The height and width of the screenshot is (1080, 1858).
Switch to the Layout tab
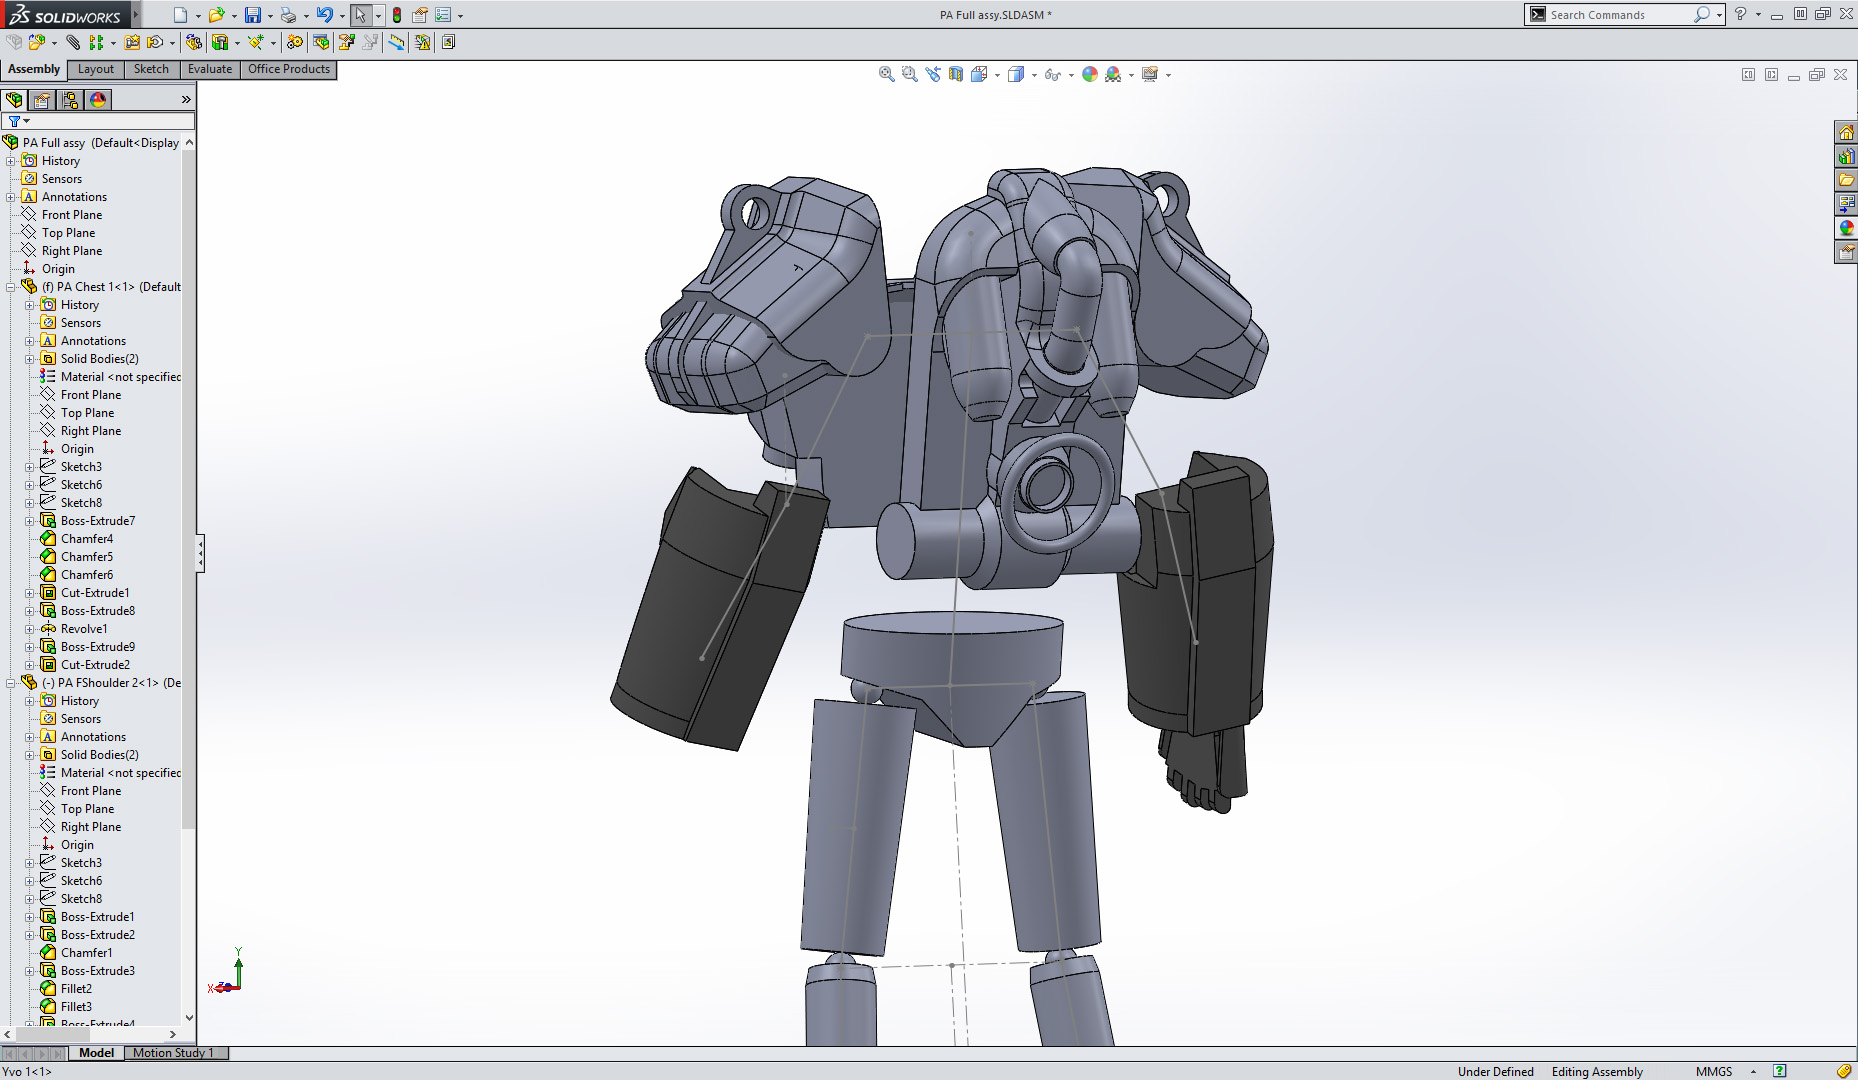tap(96, 69)
